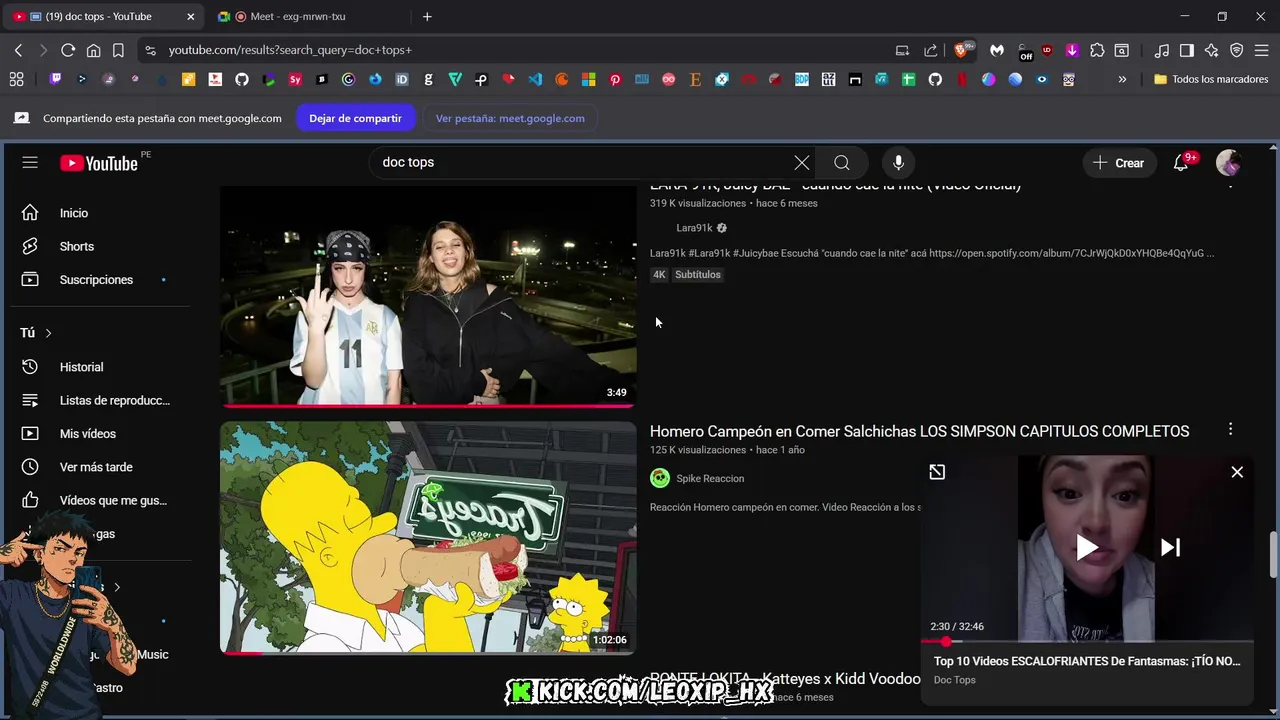The height and width of the screenshot is (720, 1280).
Task: Open the VS Code bookmark
Action: point(535,79)
